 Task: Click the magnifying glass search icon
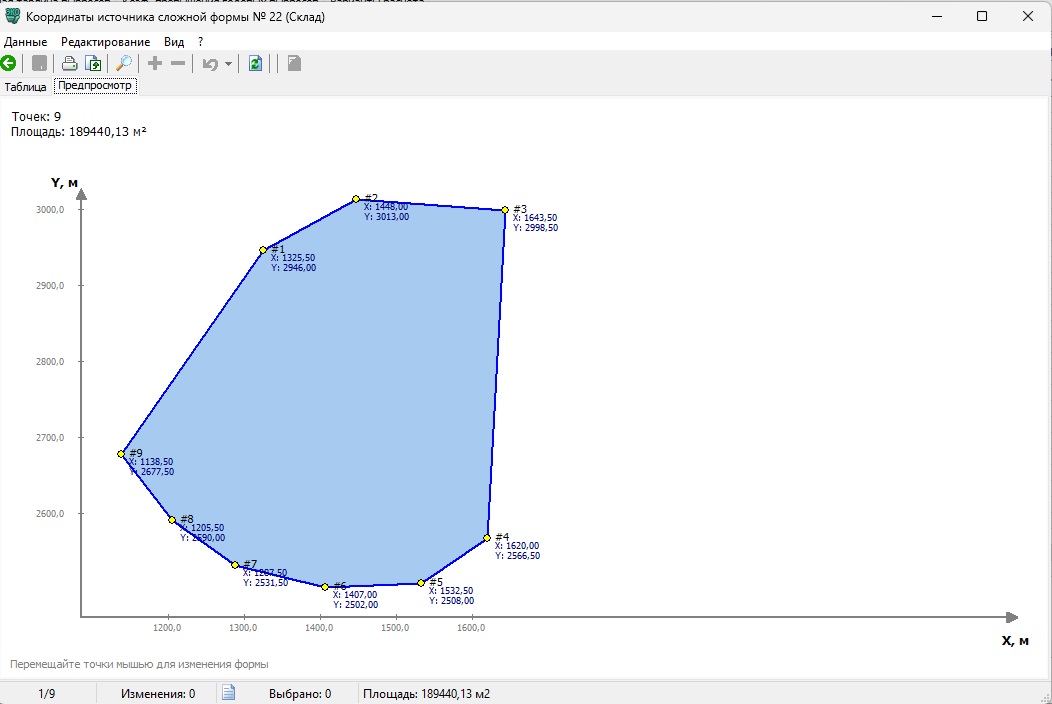tap(124, 64)
